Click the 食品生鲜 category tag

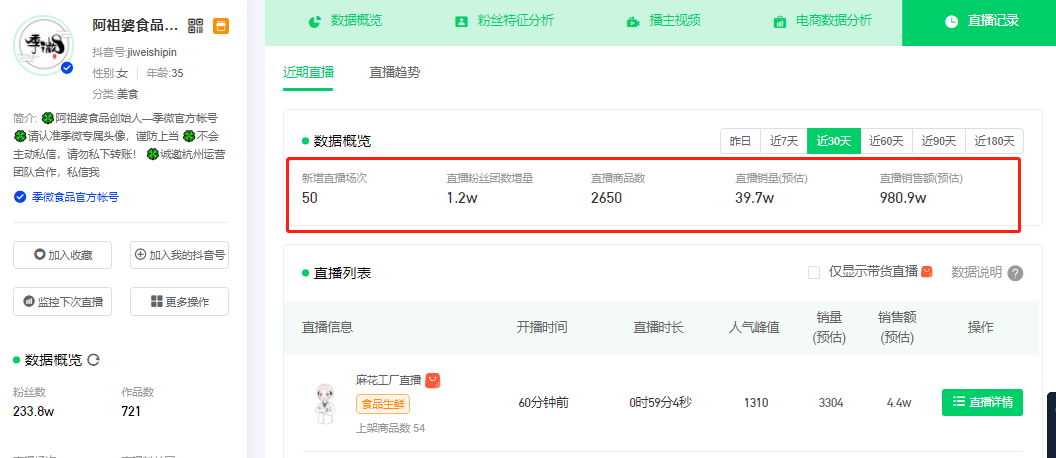383,404
